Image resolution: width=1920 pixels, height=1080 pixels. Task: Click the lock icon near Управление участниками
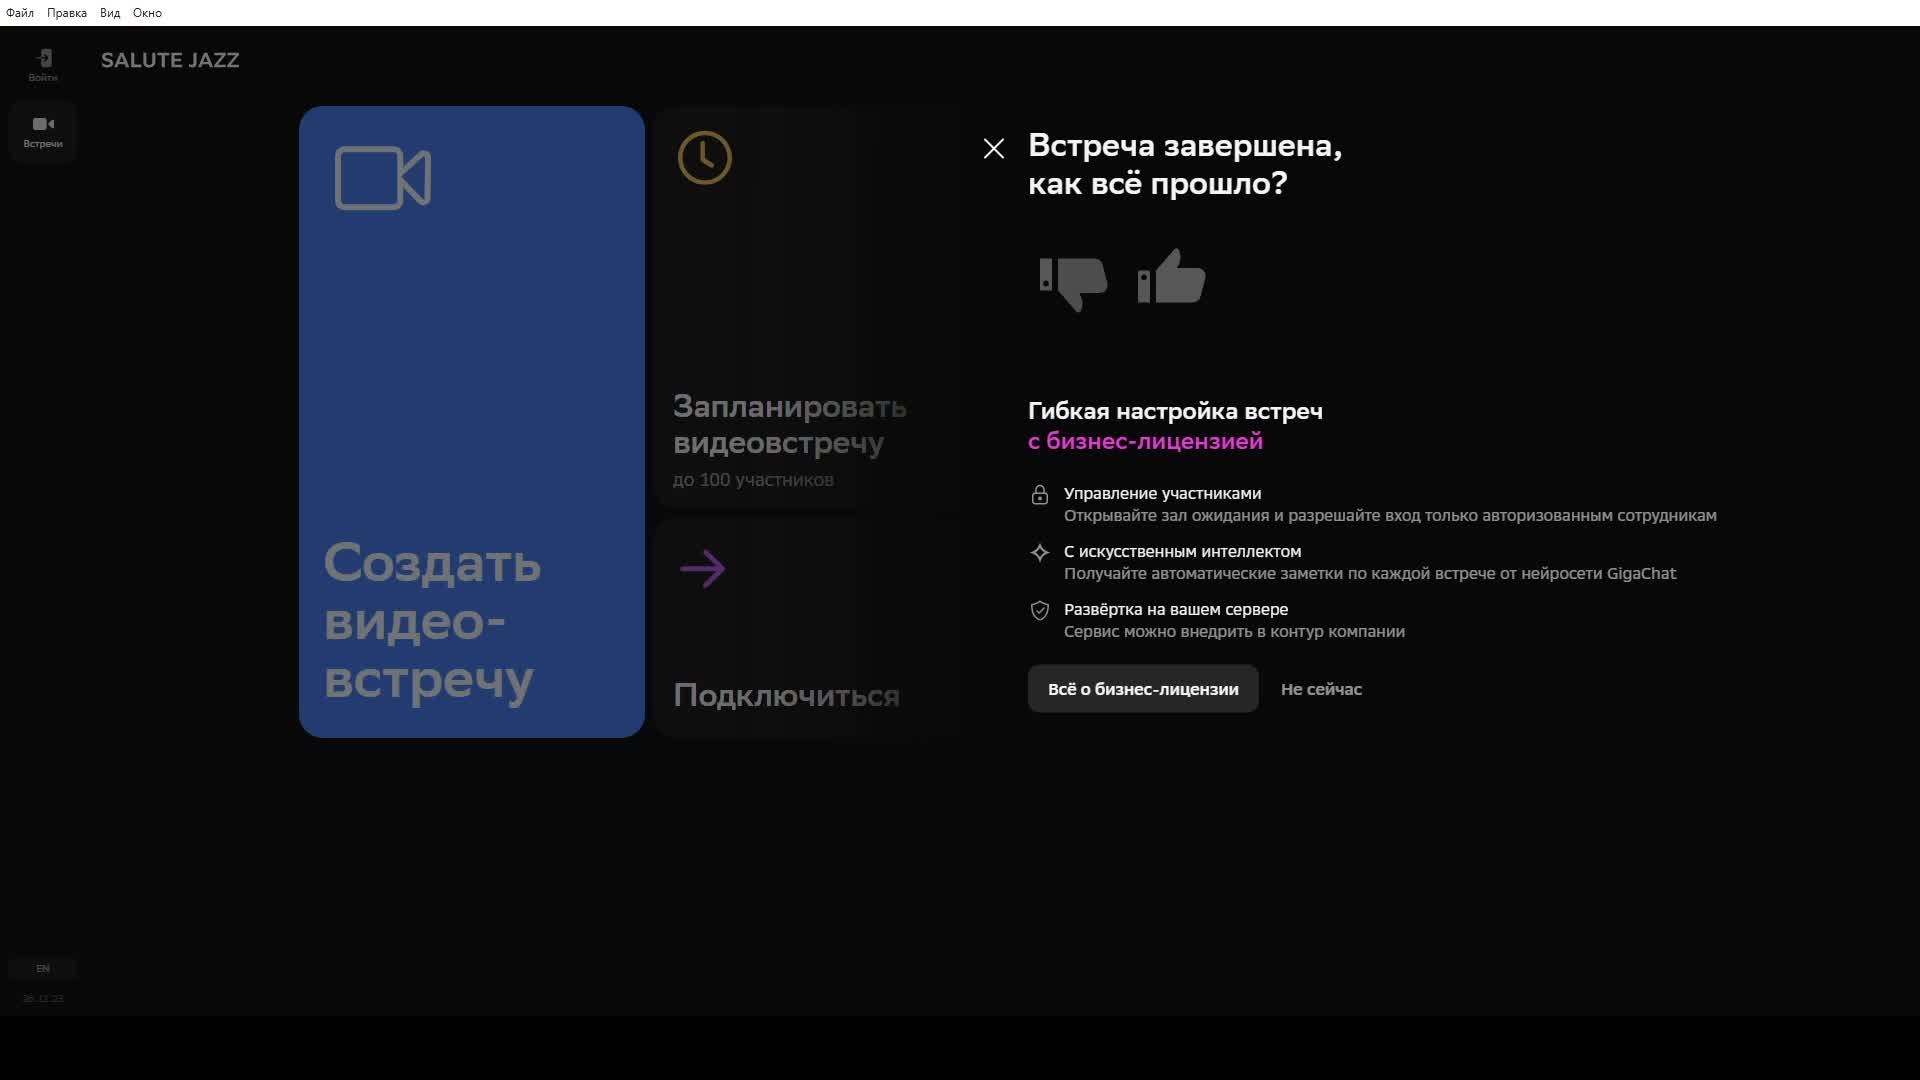point(1040,495)
